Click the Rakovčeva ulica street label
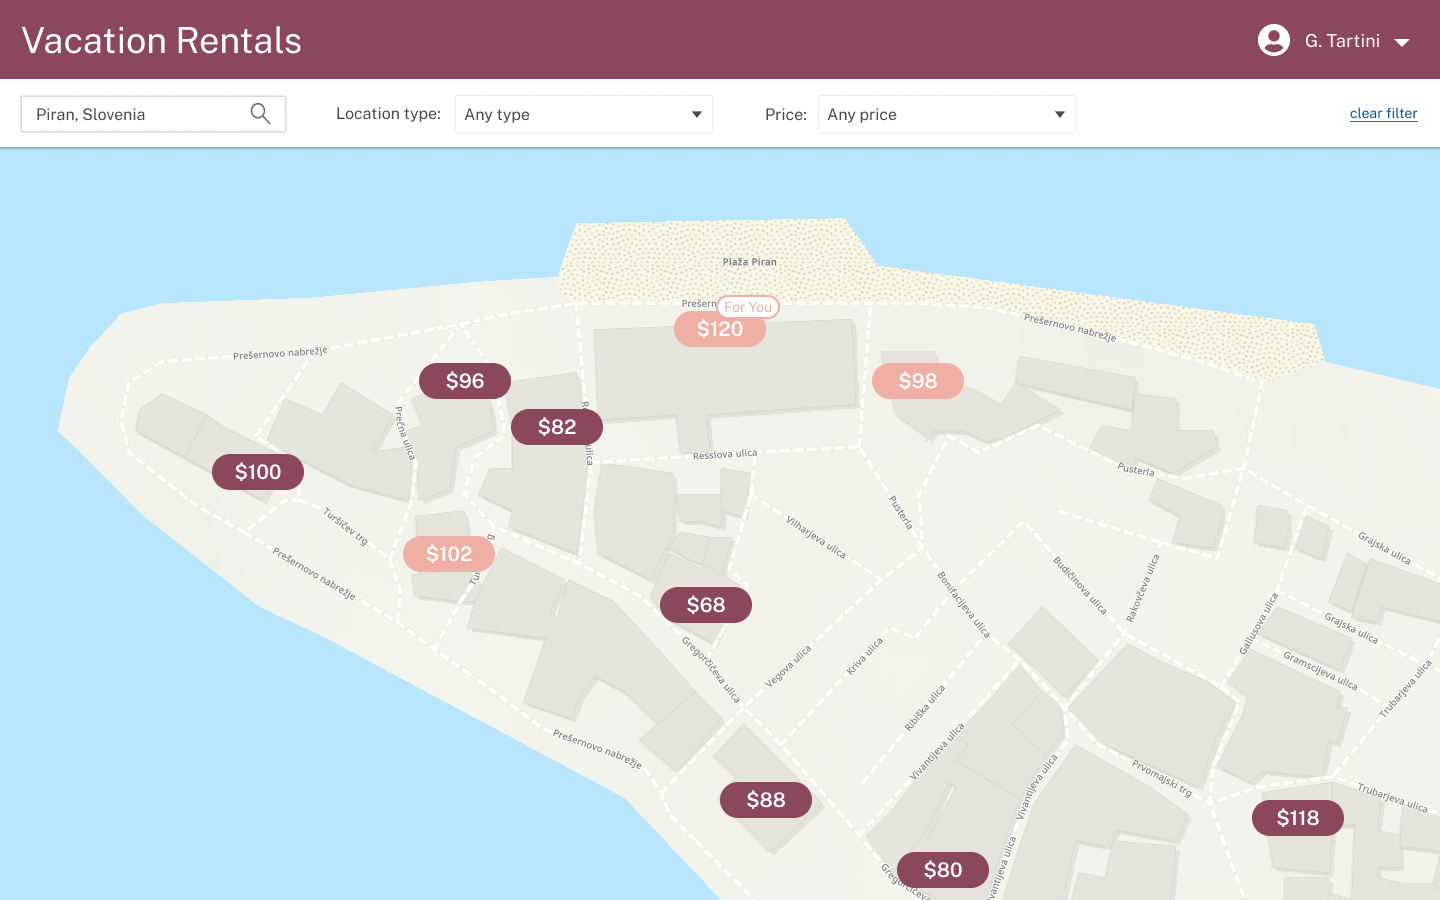Viewport: 1440px width, 900px height. pos(1143,588)
